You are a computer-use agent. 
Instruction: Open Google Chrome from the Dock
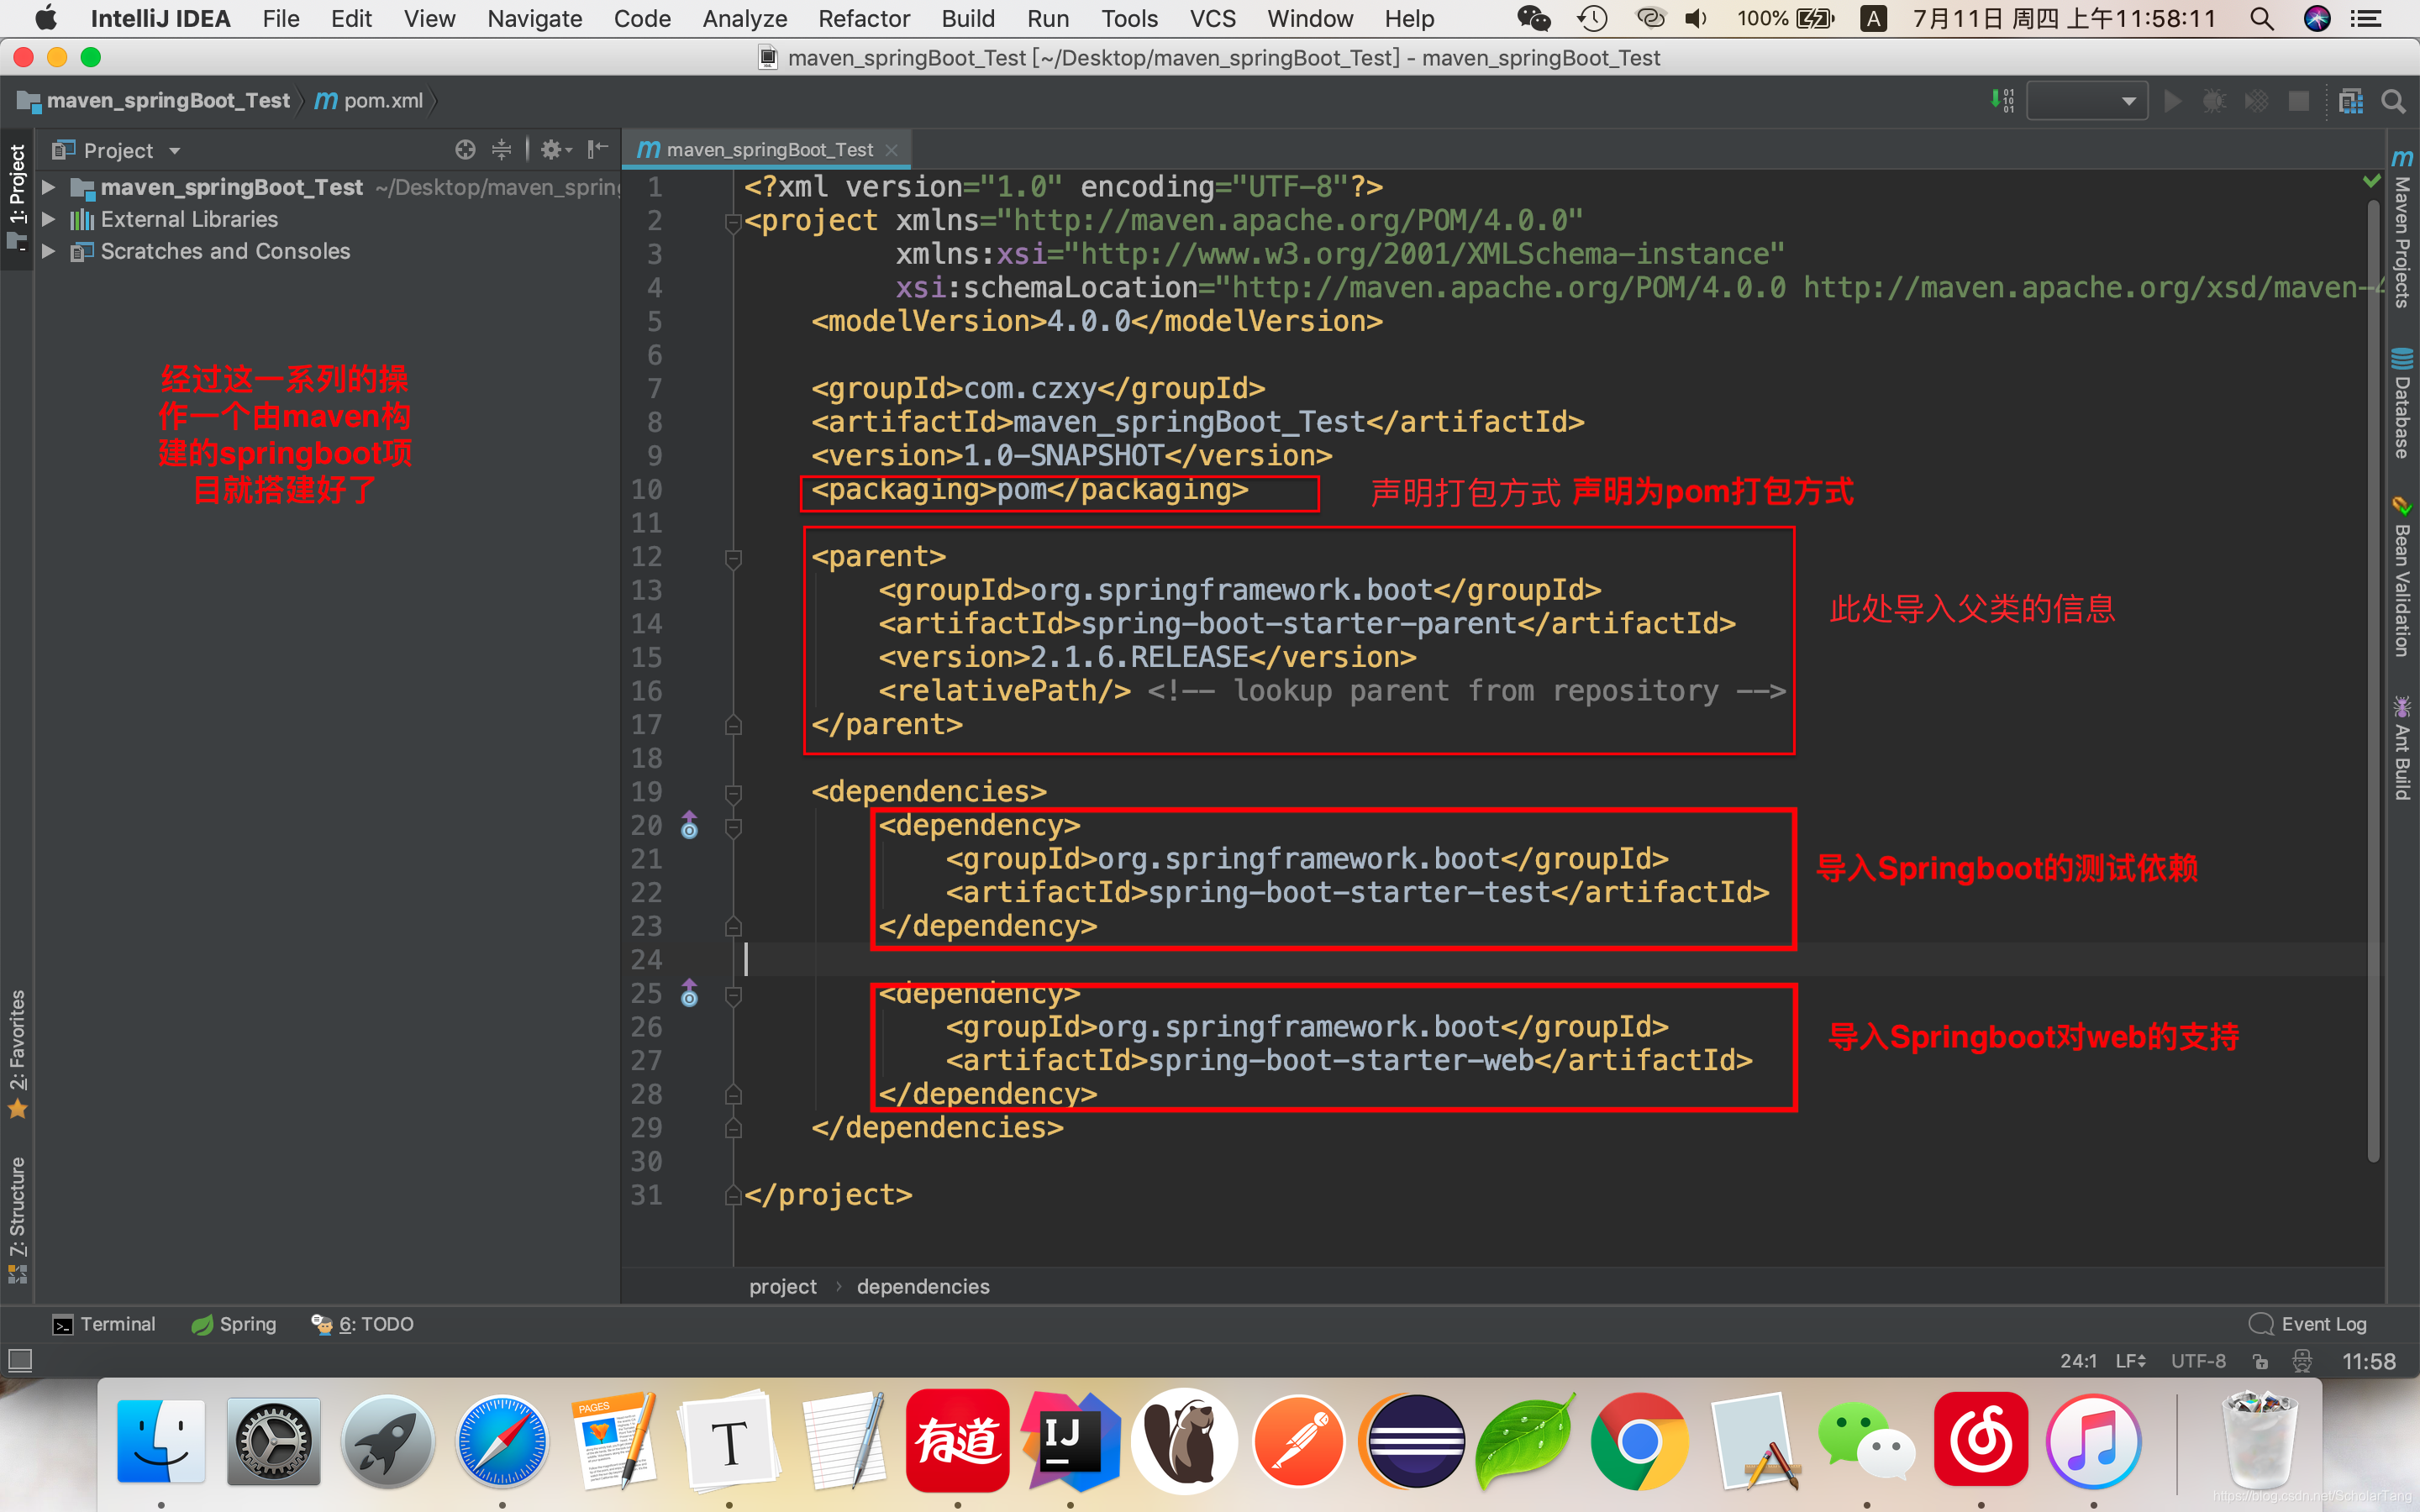point(1639,1441)
